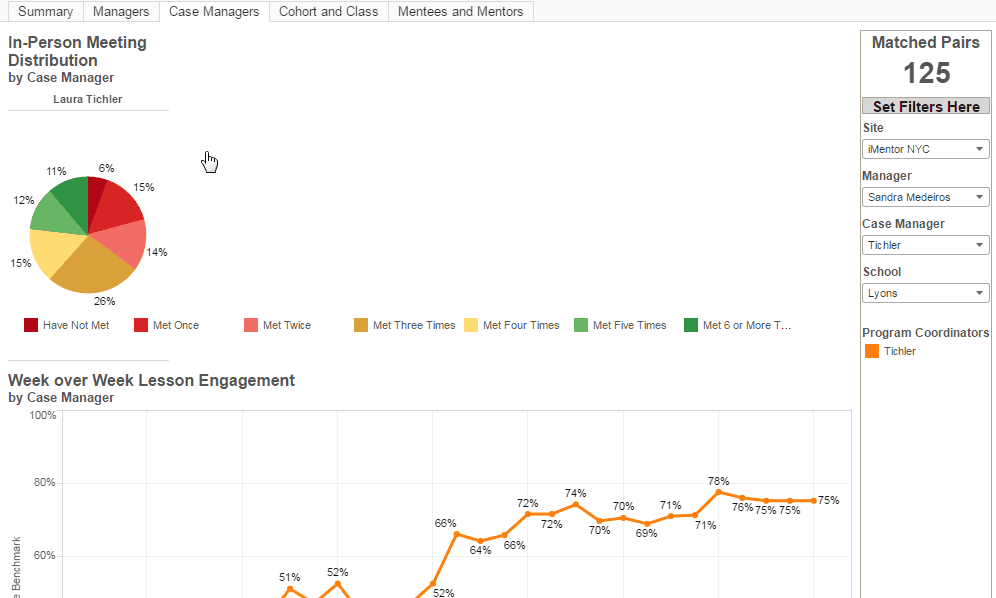Click the Met Twice legend label
Screen dimensions: 996x598
pos(286,325)
